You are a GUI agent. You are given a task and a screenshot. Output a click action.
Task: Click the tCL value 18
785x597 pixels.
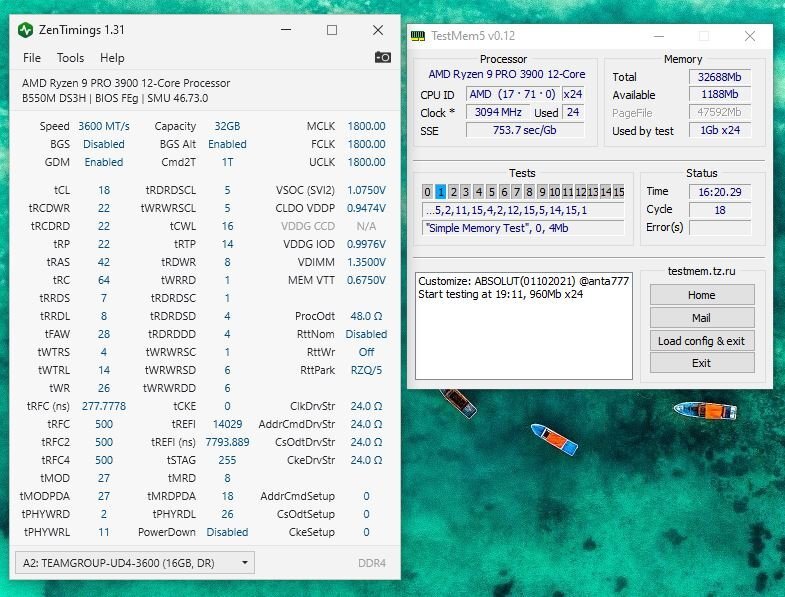(x=104, y=190)
